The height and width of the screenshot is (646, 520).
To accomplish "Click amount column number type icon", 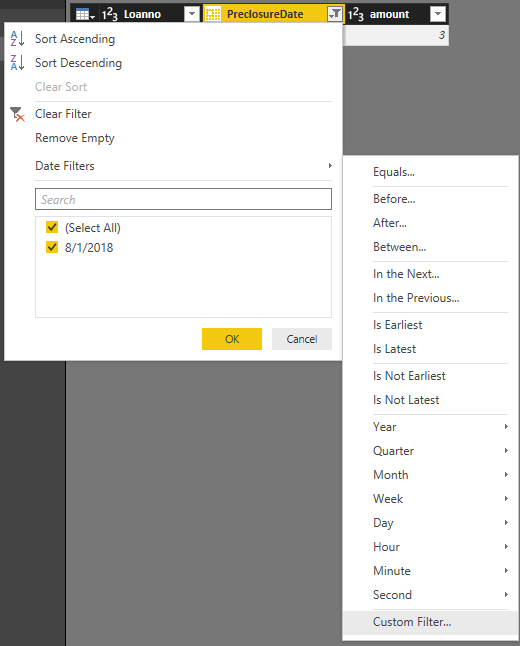I will tap(356, 14).
